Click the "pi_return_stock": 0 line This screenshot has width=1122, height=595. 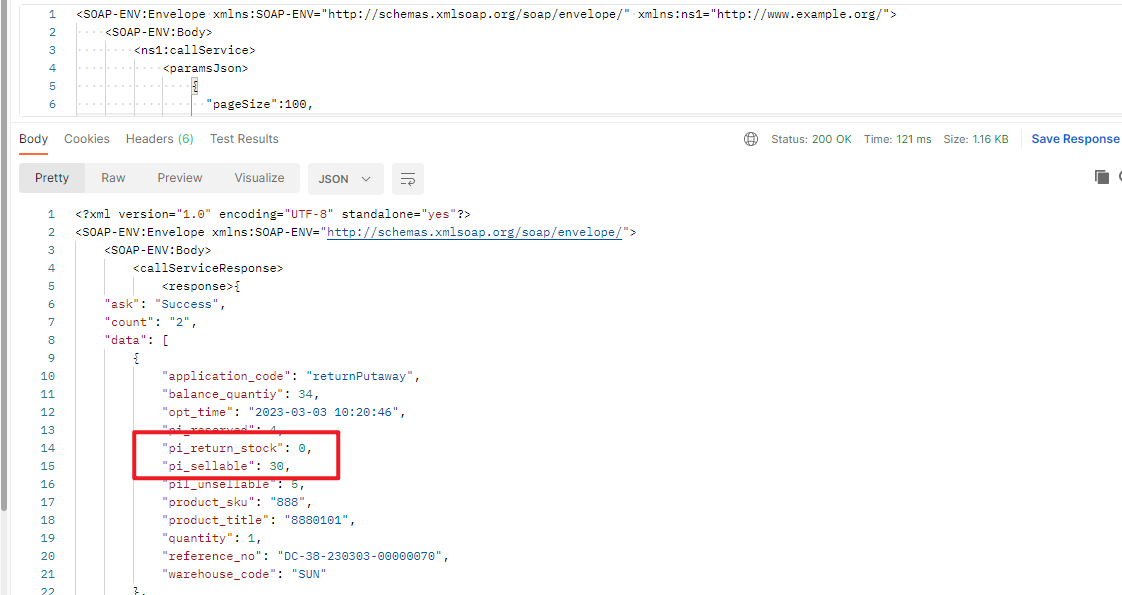pyautogui.click(x=237, y=448)
